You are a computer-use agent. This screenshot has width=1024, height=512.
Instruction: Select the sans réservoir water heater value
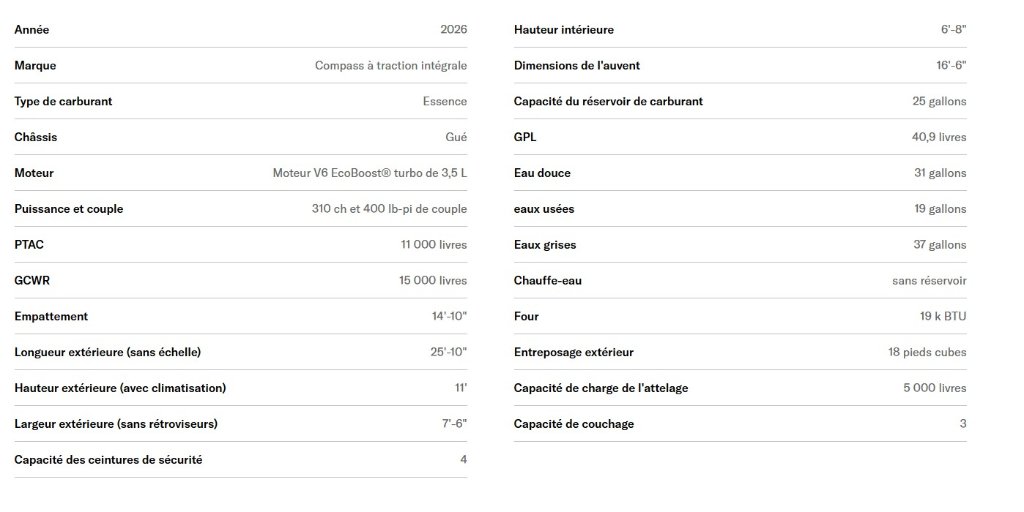[929, 281]
